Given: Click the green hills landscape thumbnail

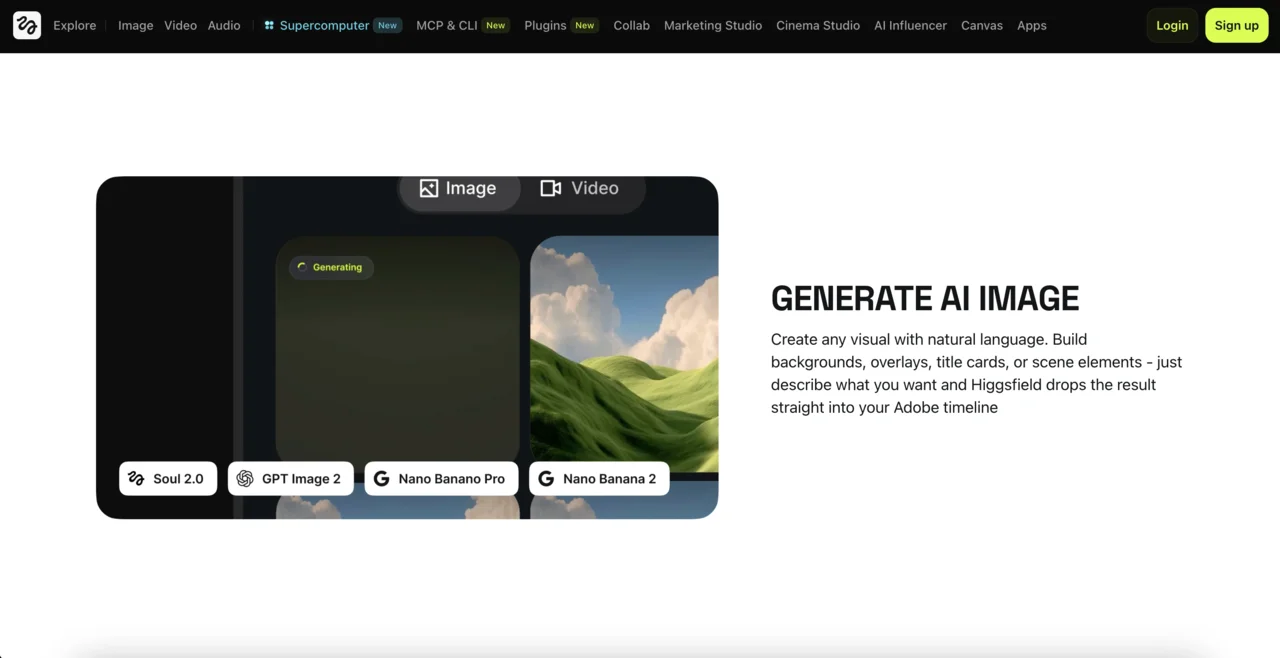Looking at the screenshot, I should pos(624,354).
